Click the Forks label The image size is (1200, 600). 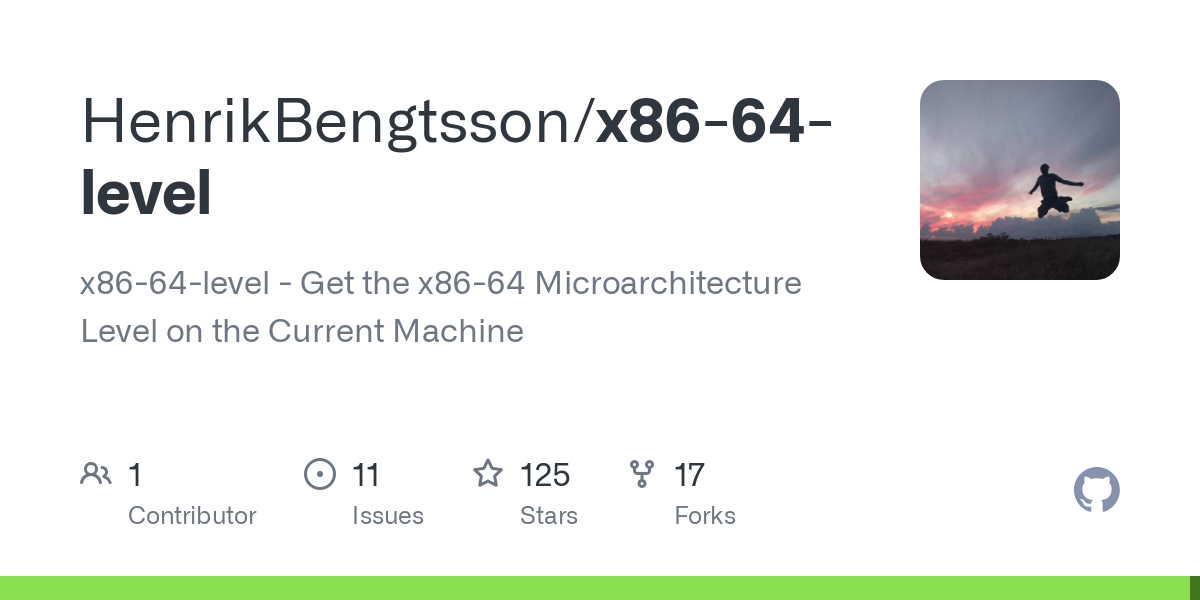coord(705,516)
